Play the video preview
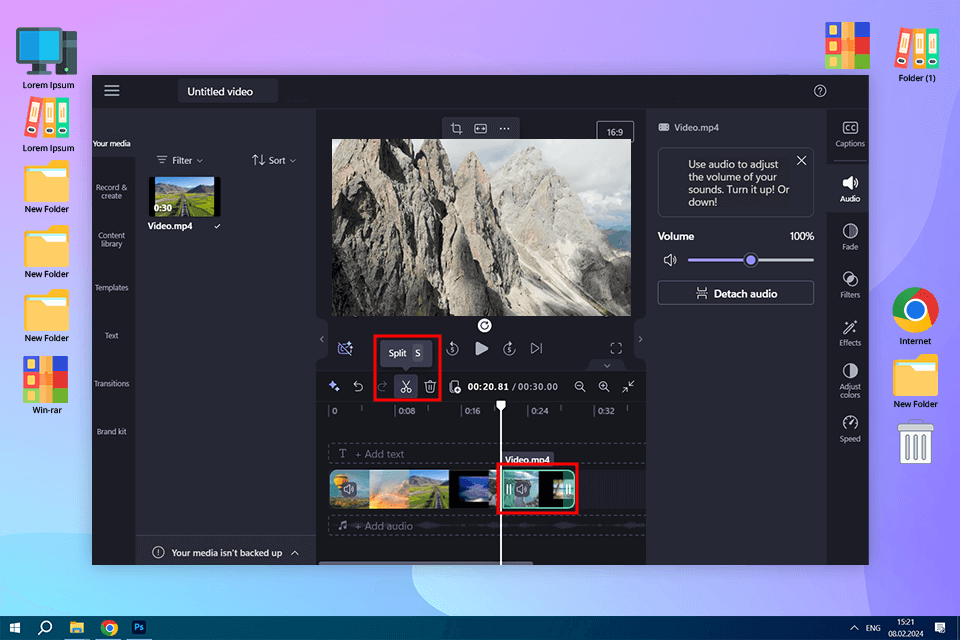Screen dimensions: 960x640 tap(482, 348)
